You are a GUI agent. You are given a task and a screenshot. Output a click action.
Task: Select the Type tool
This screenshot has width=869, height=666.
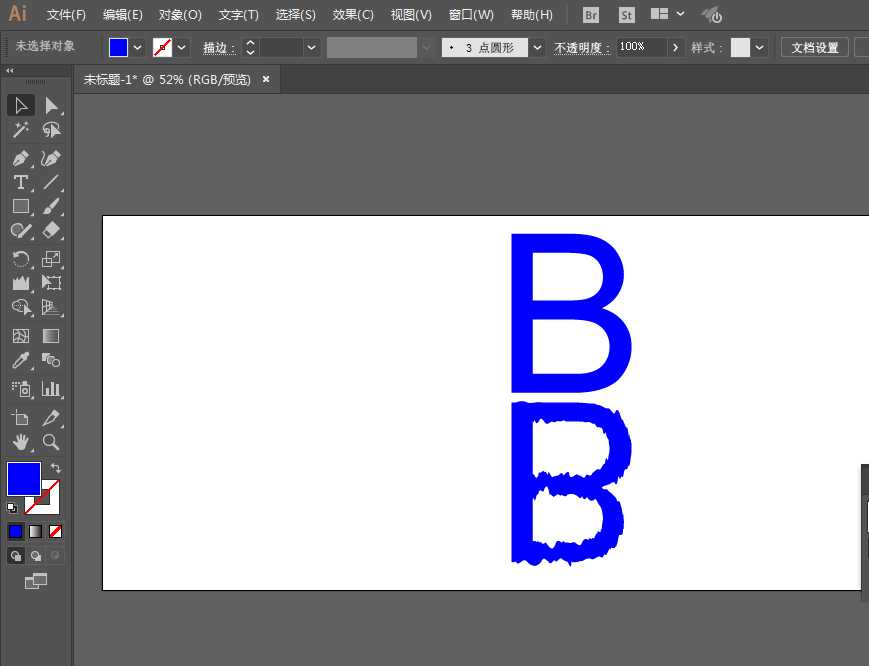pyautogui.click(x=20, y=182)
